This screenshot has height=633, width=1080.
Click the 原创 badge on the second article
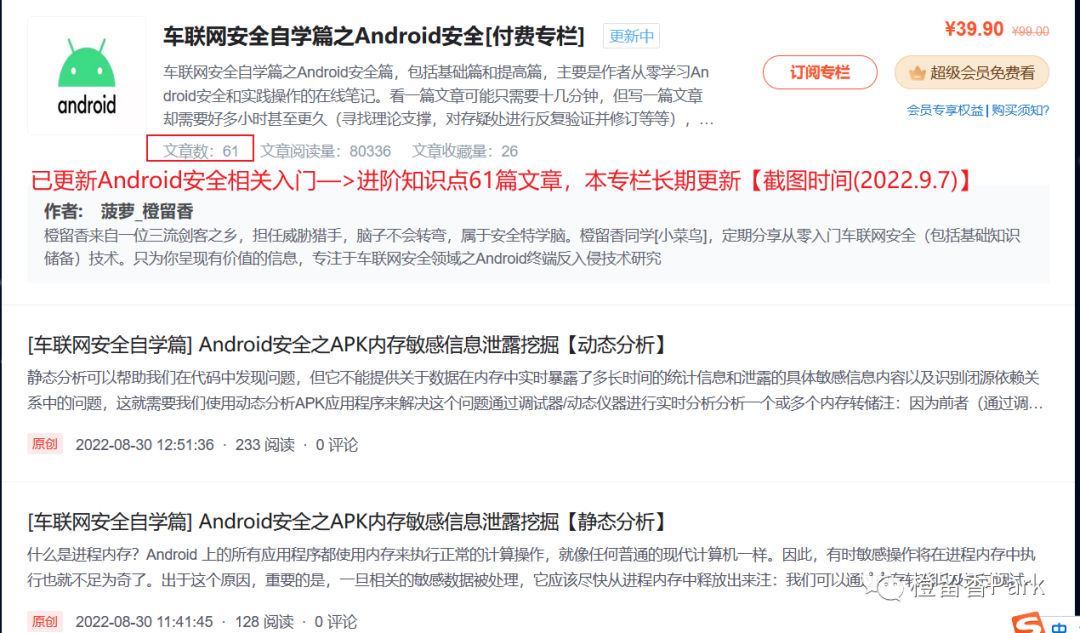click(44, 621)
